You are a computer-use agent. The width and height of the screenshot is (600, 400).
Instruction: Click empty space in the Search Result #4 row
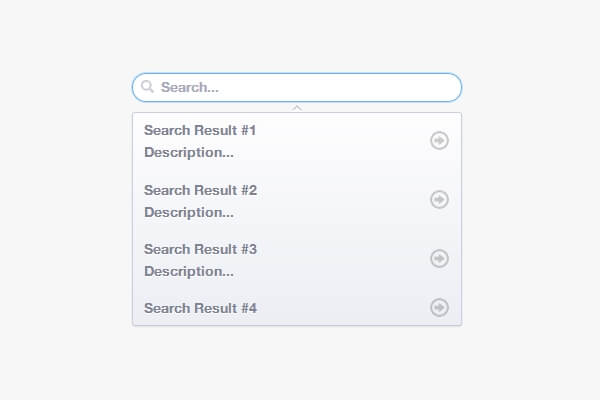[x=340, y=308]
